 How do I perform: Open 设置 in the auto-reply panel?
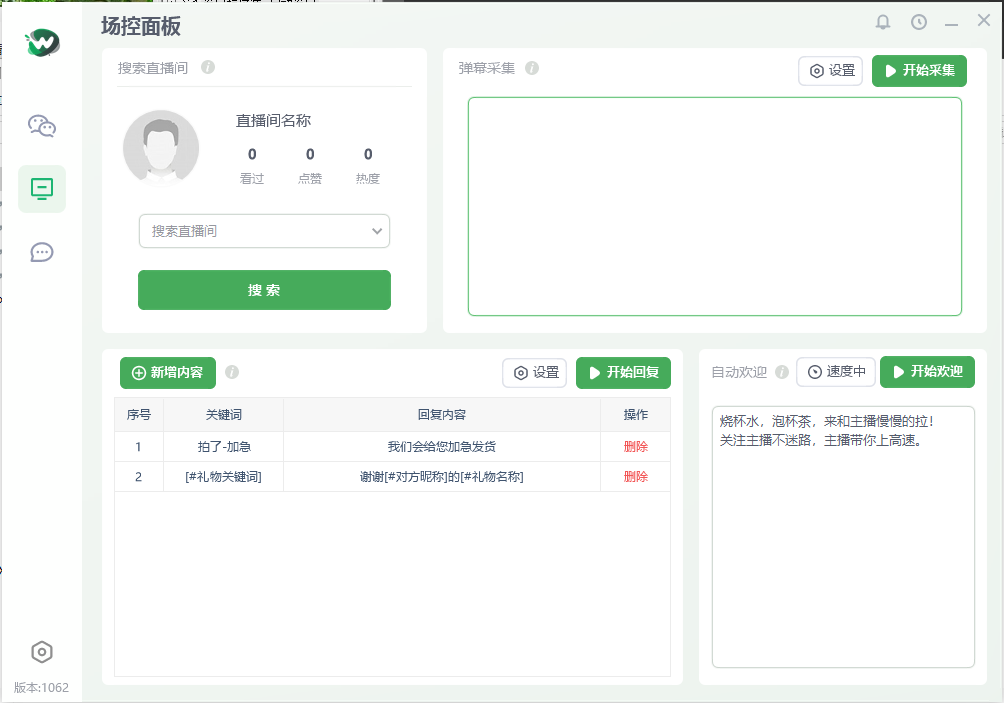pos(534,371)
